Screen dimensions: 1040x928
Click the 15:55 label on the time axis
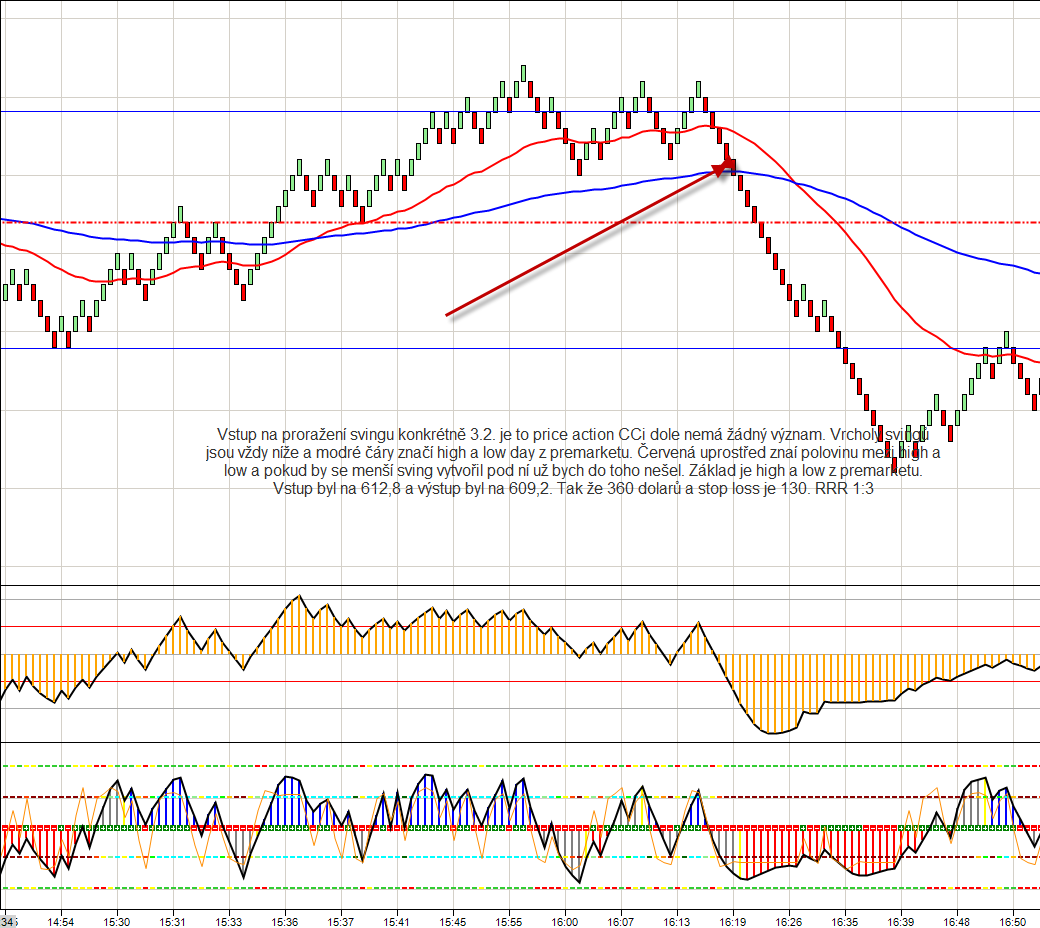pos(509,920)
